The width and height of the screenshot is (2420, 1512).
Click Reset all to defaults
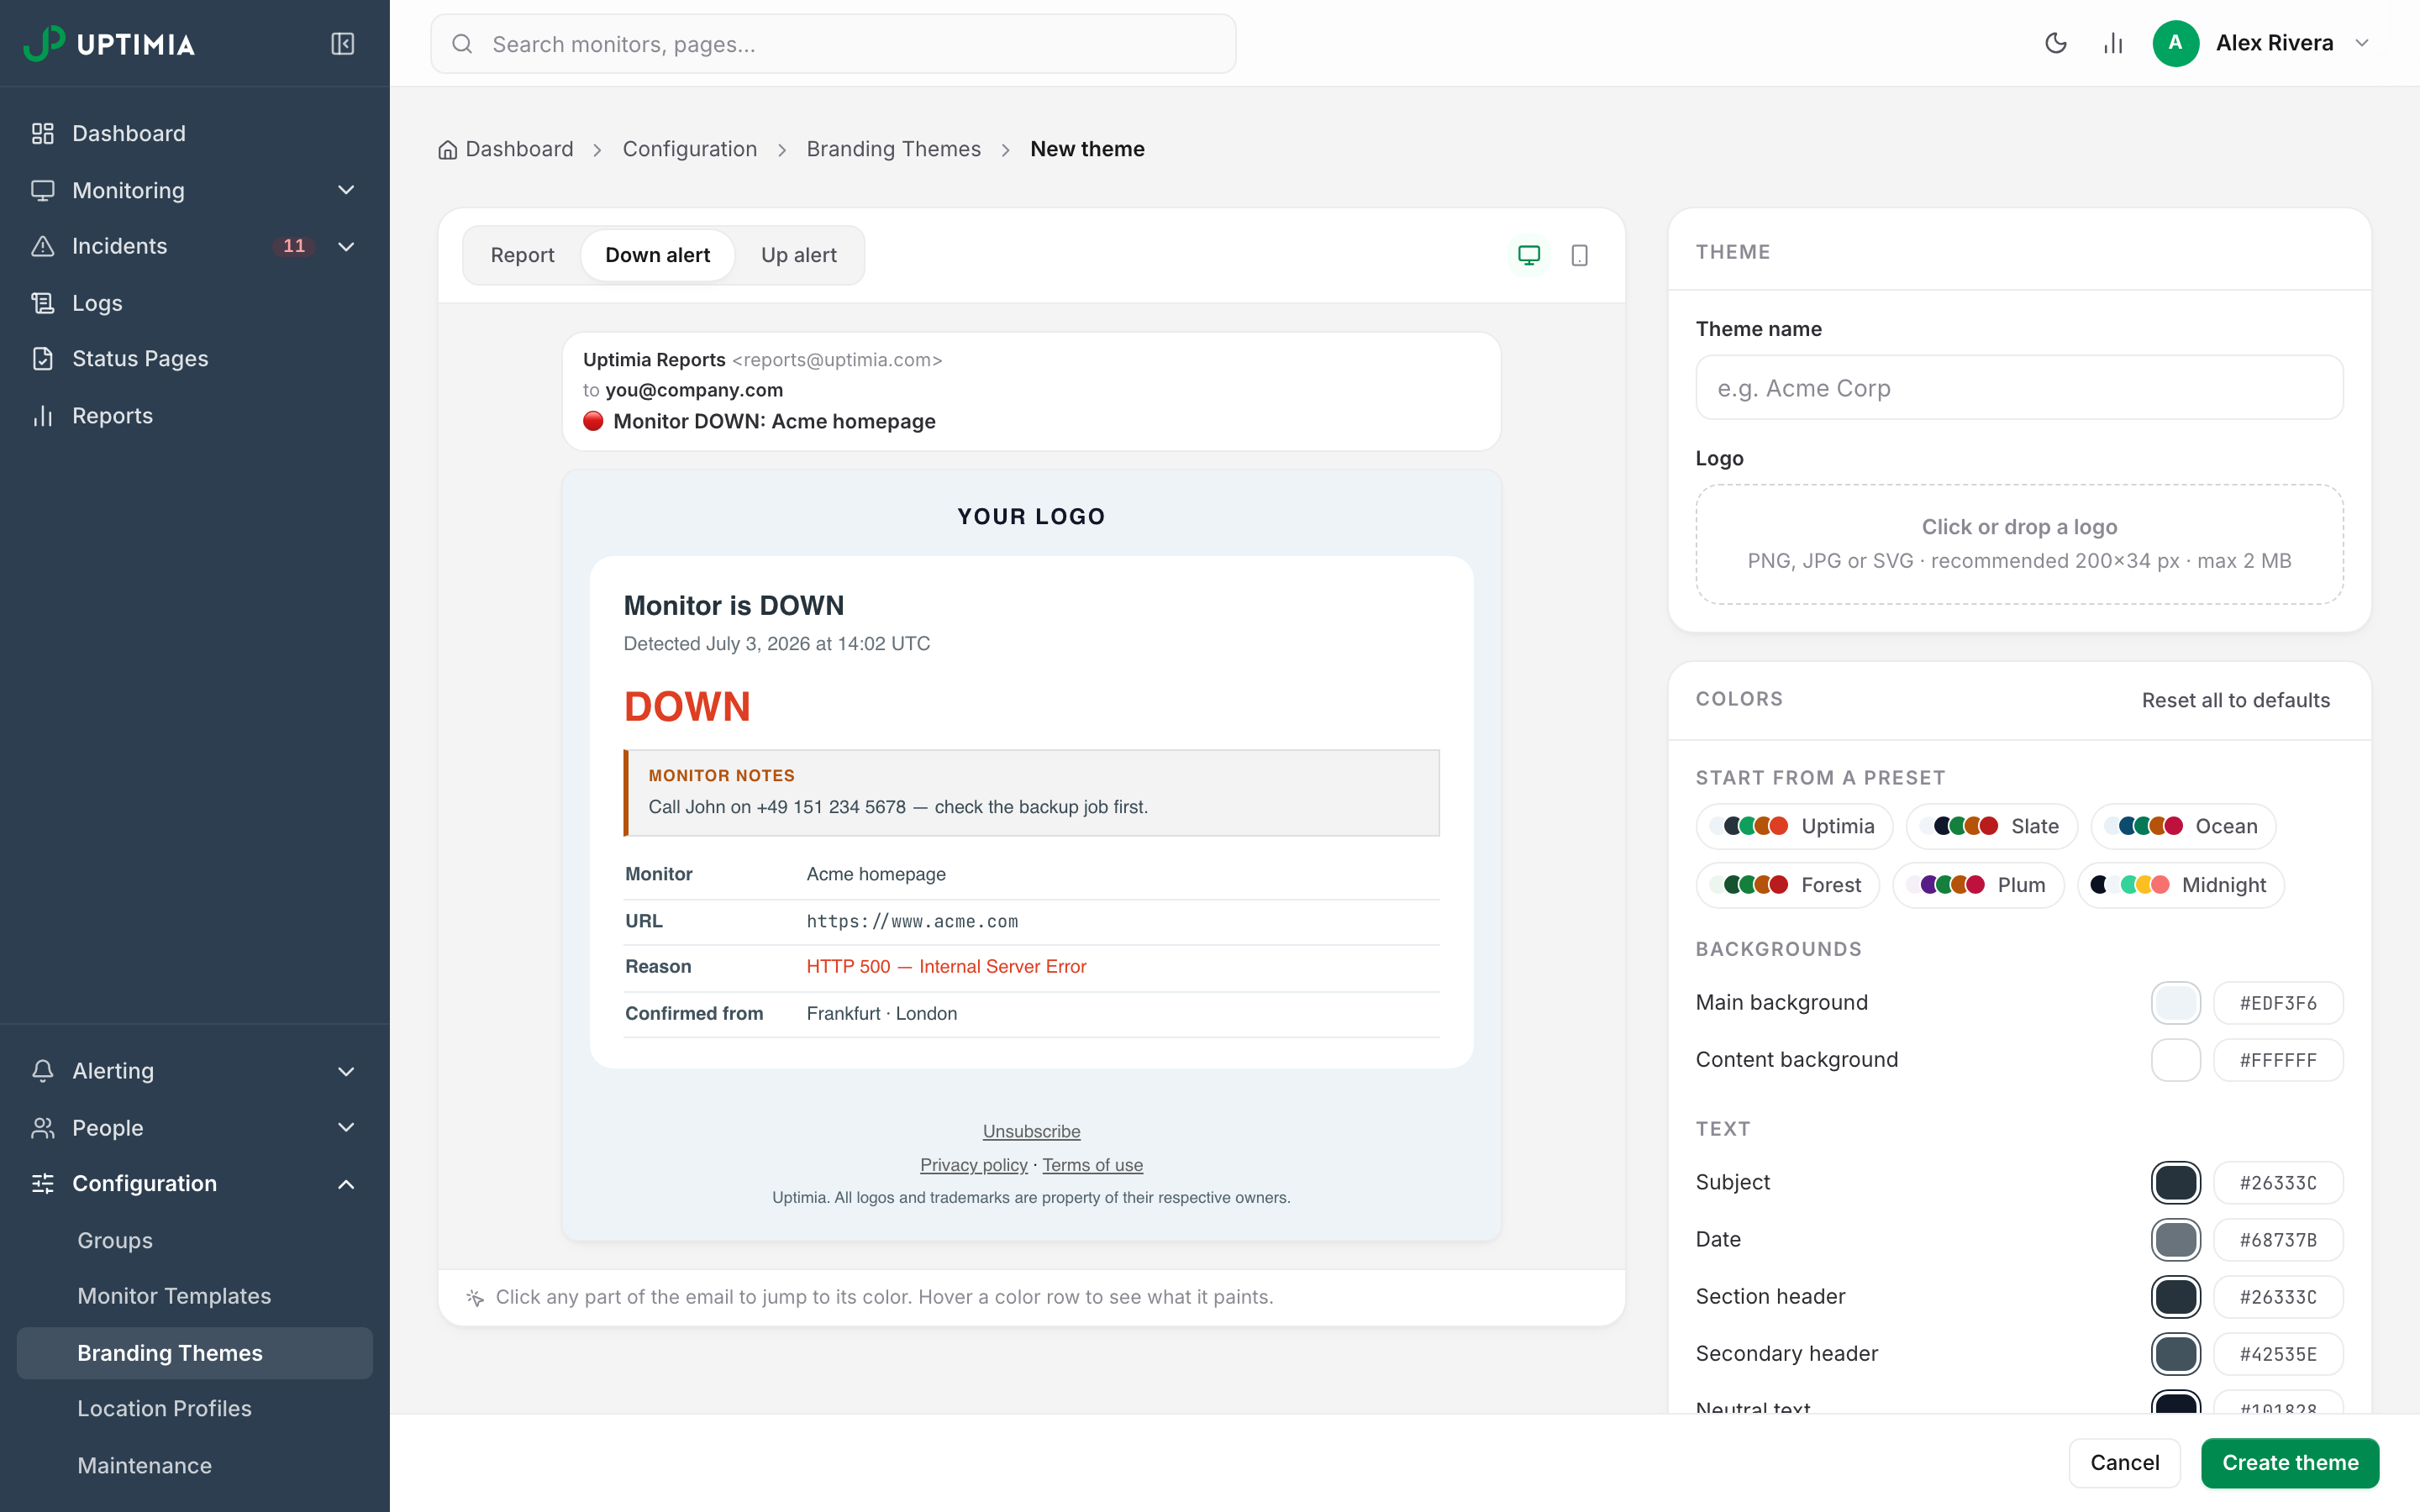coord(2235,700)
